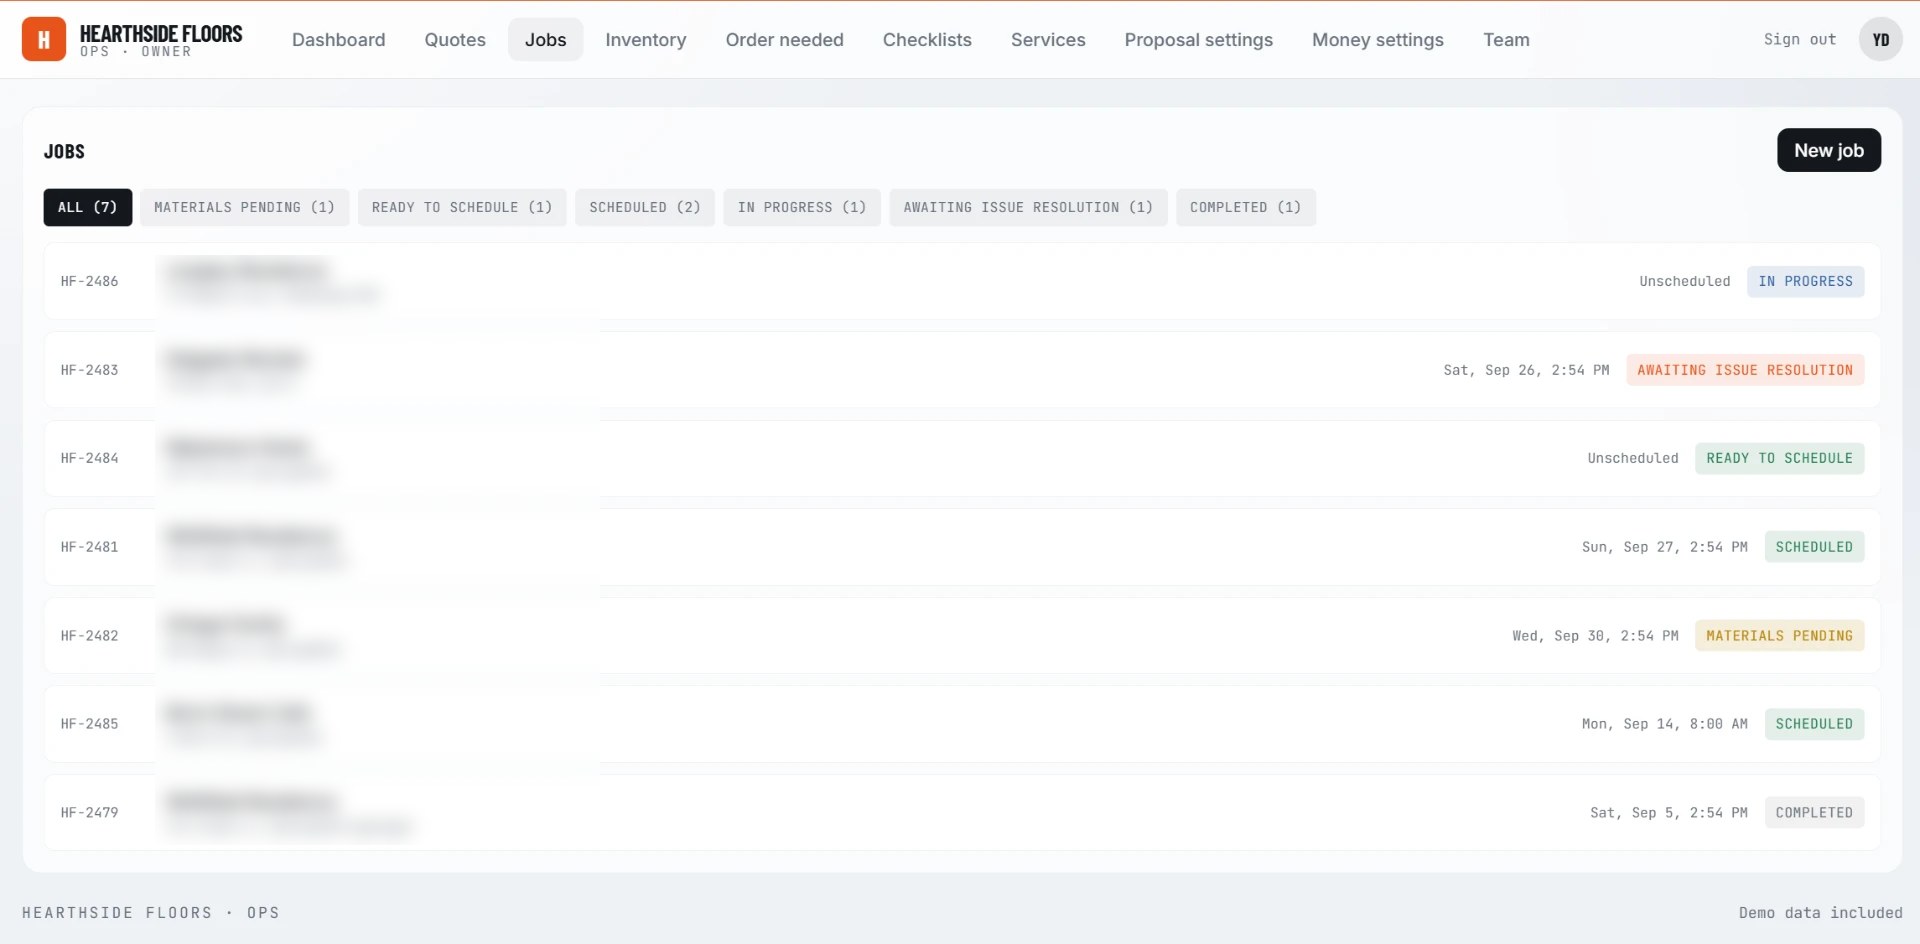Image resolution: width=1920 pixels, height=944 pixels.
Task: Filter by Completed (1)
Action: click(1245, 207)
